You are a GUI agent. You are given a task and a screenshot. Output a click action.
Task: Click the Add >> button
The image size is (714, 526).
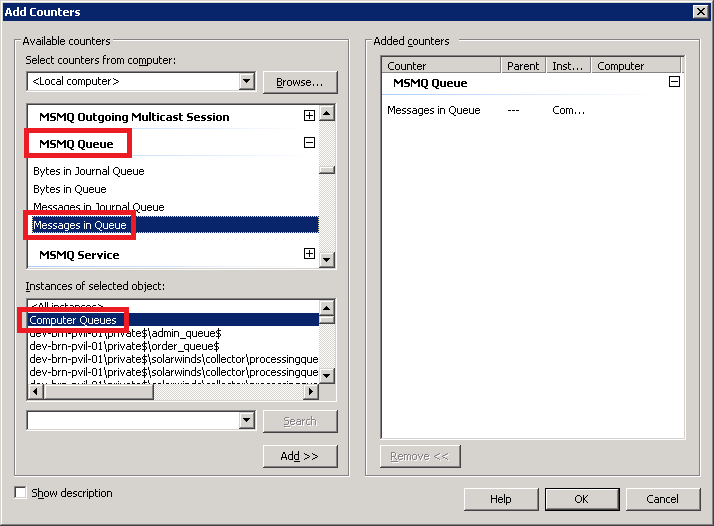[x=300, y=456]
